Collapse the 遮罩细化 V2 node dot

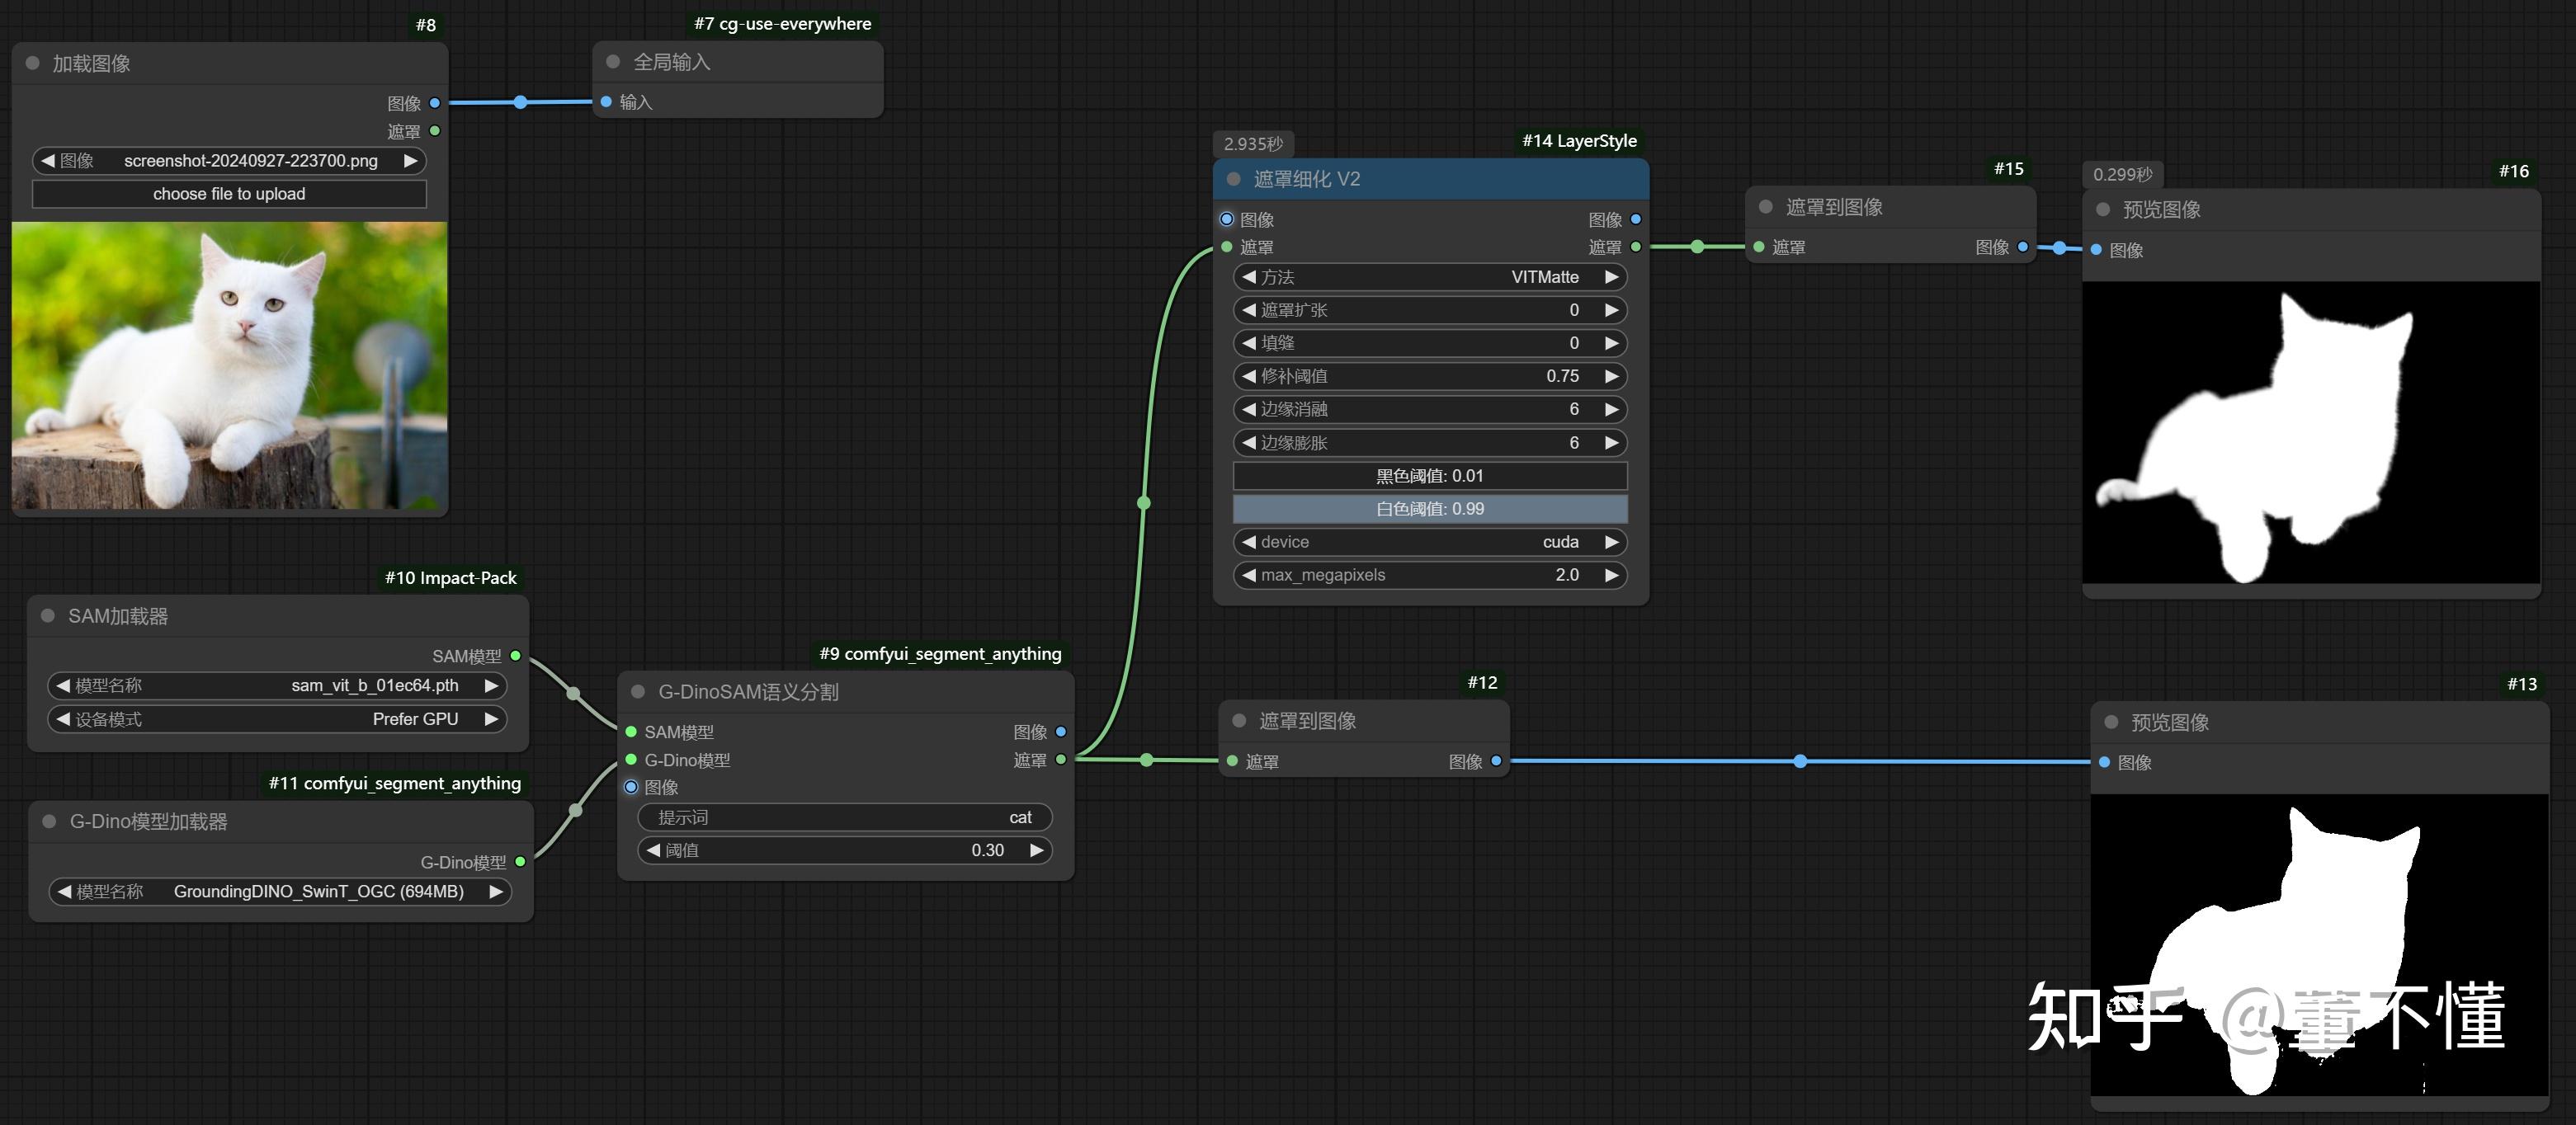(x=1233, y=179)
